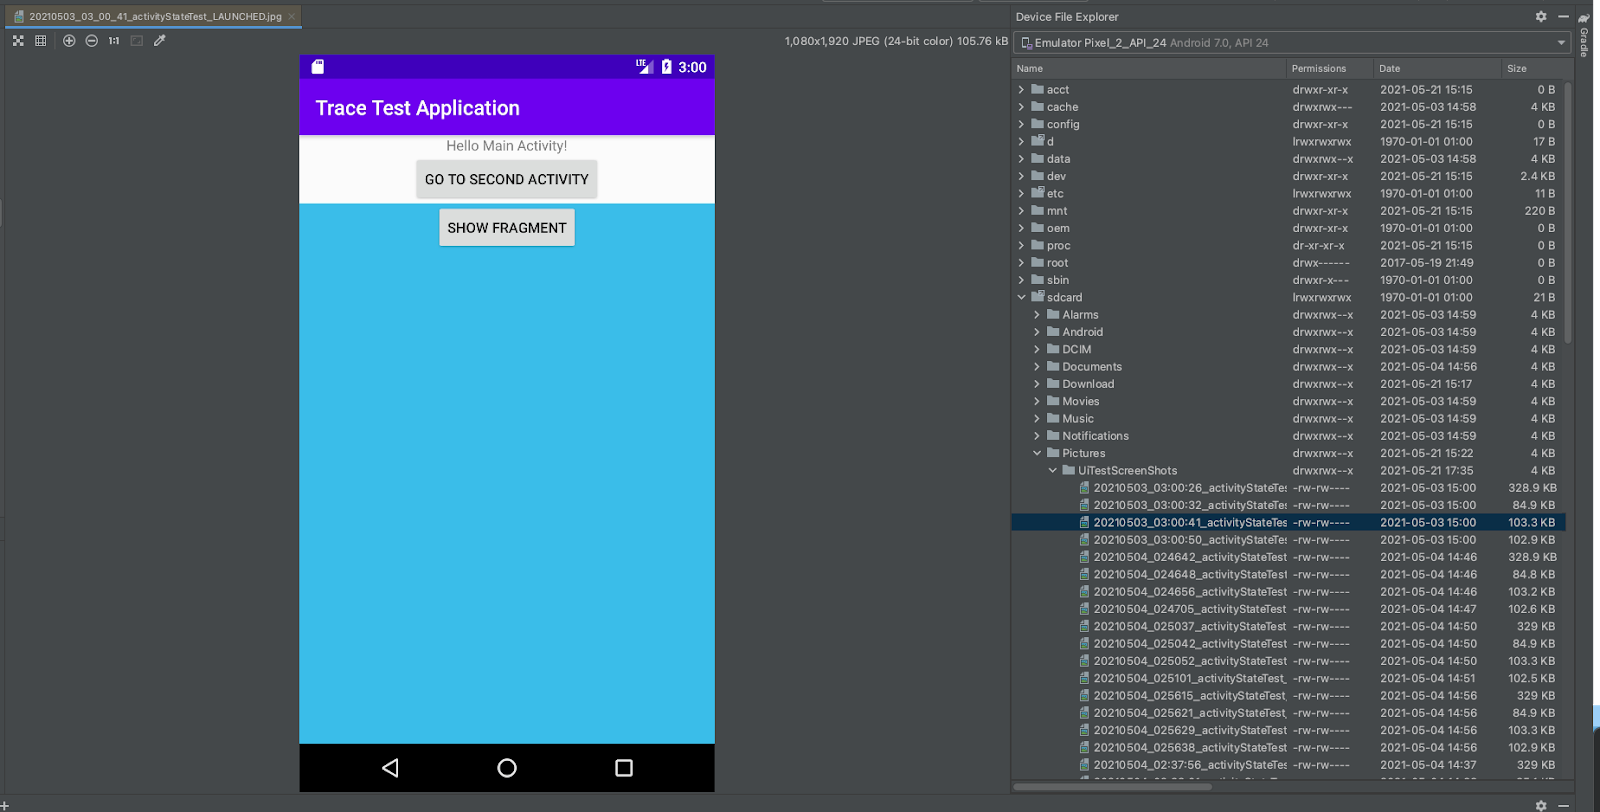Click the file explorer horizontal scrollbar
The image size is (1600, 812).
click(1112, 787)
